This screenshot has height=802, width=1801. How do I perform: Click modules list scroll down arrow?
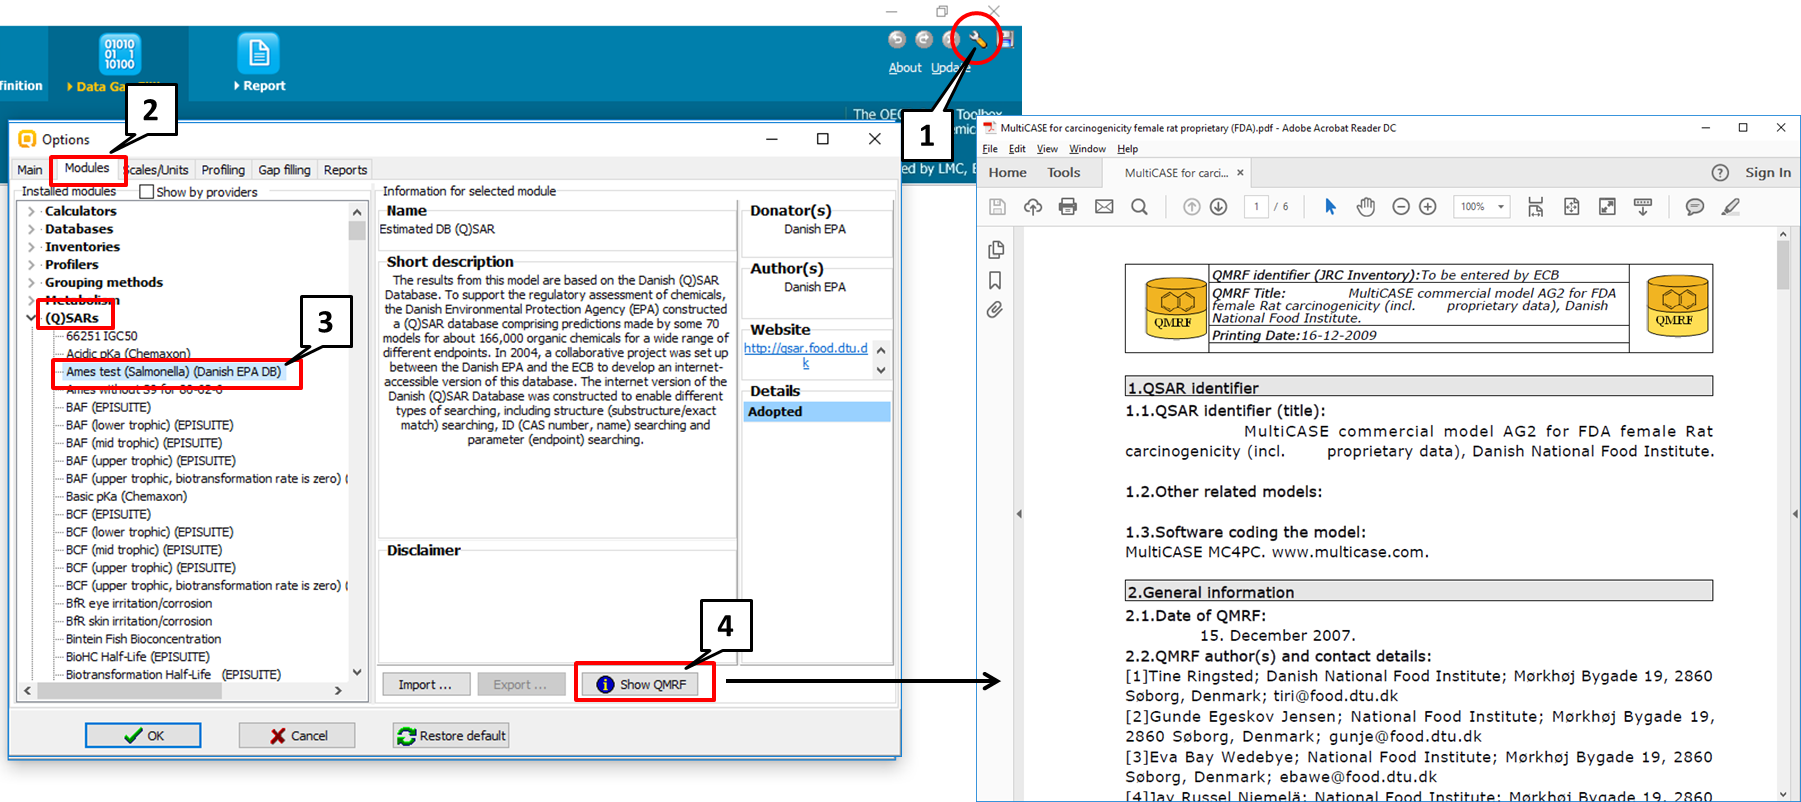[357, 672]
